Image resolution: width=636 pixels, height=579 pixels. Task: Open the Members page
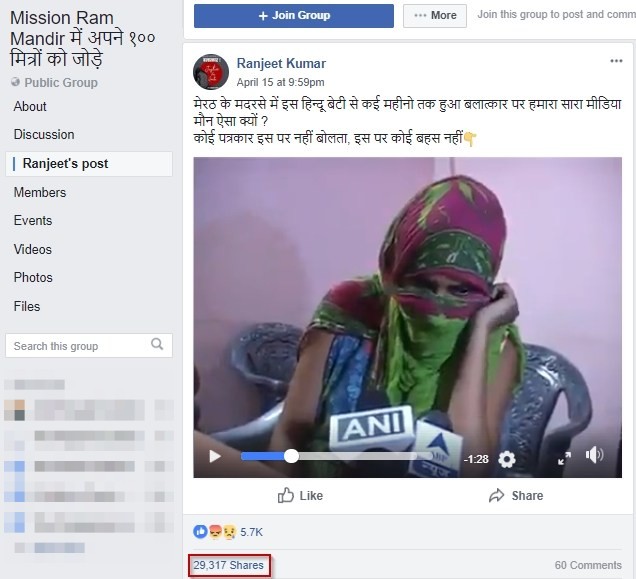[x=40, y=192]
